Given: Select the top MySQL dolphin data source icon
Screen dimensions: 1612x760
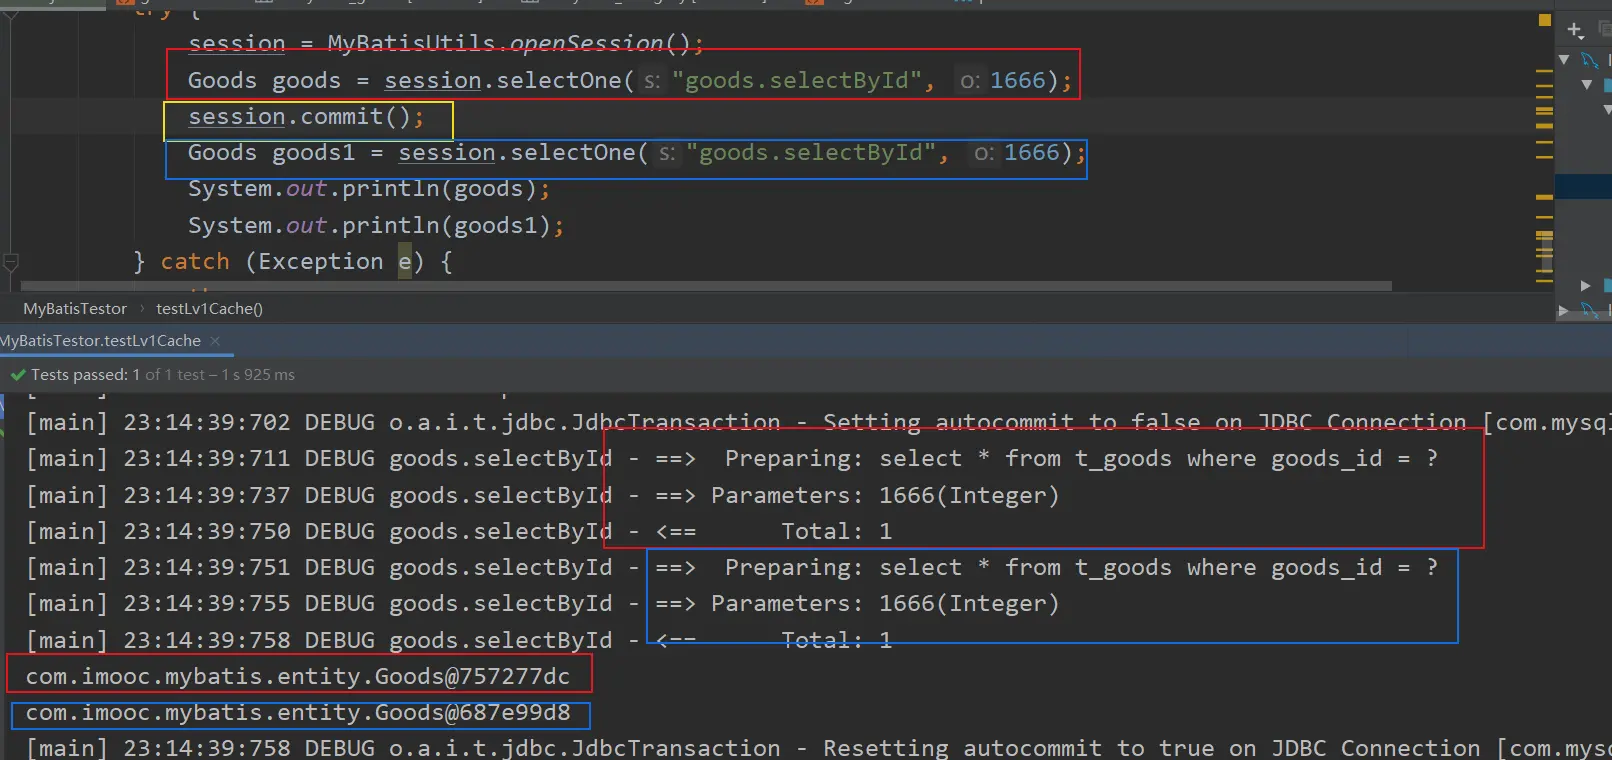Looking at the screenshot, I should 1590,61.
